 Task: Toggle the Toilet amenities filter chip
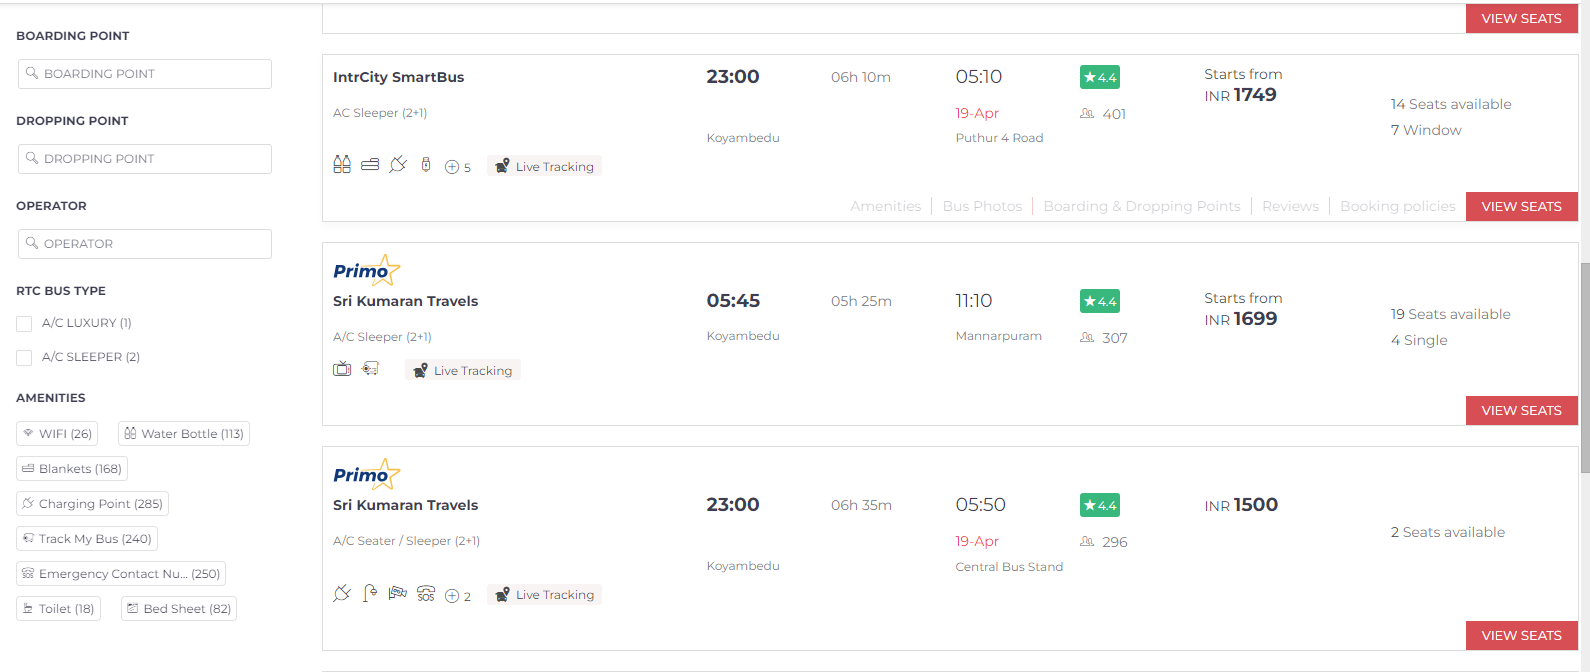[x=58, y=608]
